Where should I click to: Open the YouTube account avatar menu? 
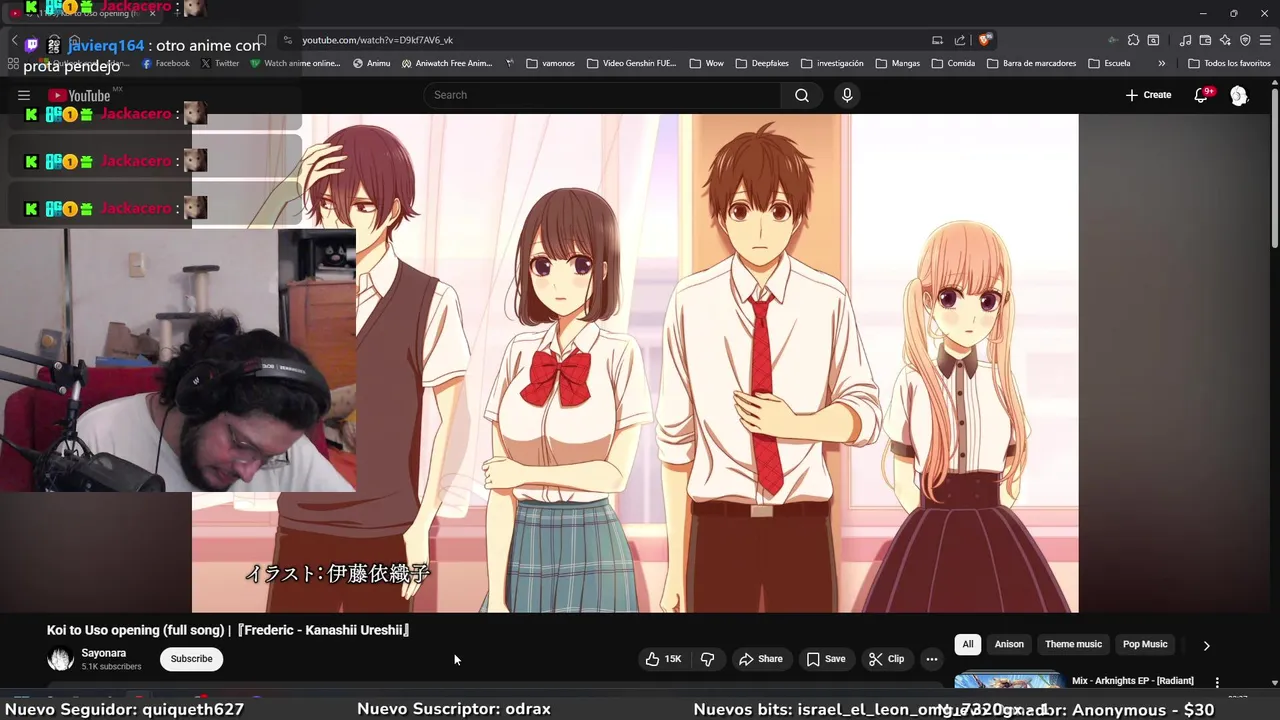tap(1239, 95)
